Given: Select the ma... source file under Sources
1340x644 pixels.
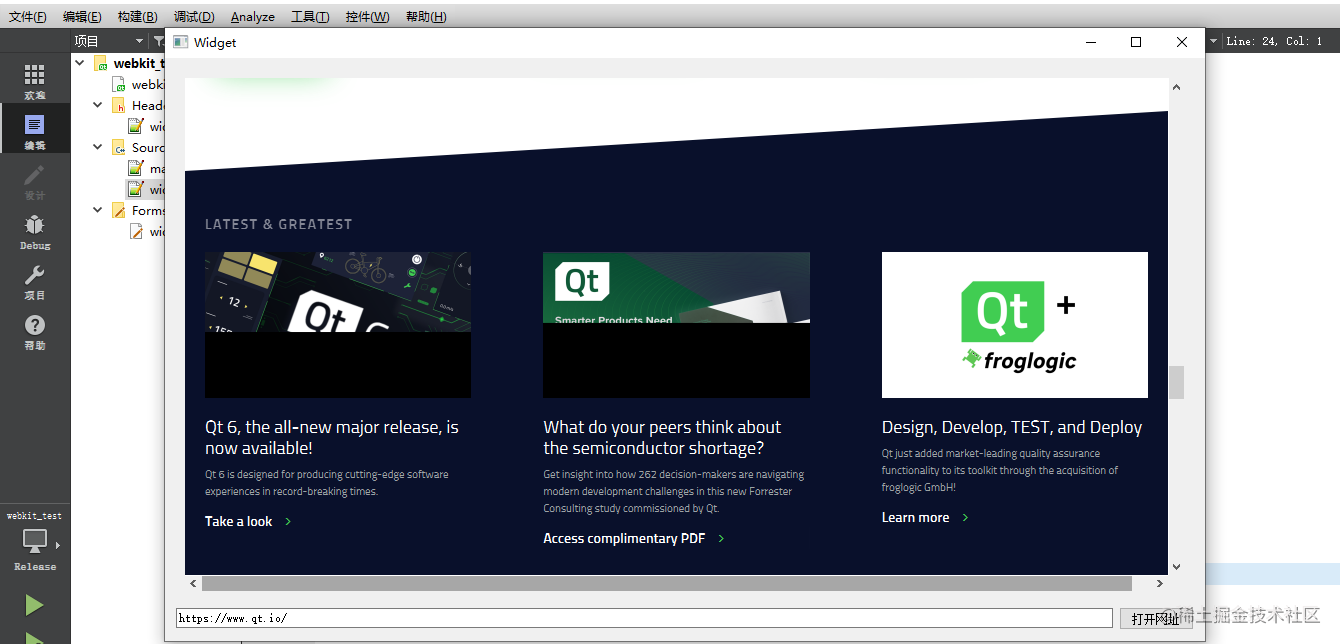Looking at the screenshot, I should [x=135, y=168].
